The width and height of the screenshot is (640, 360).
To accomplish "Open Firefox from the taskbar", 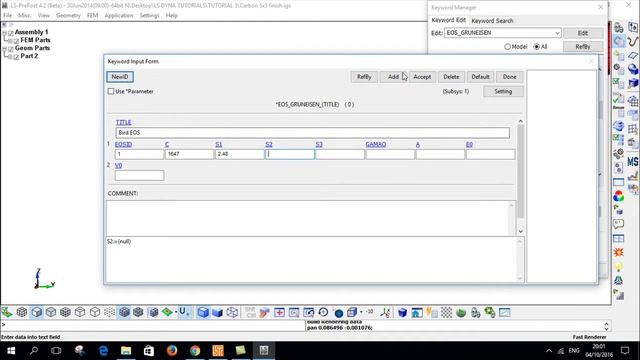I will pos(172,351).
